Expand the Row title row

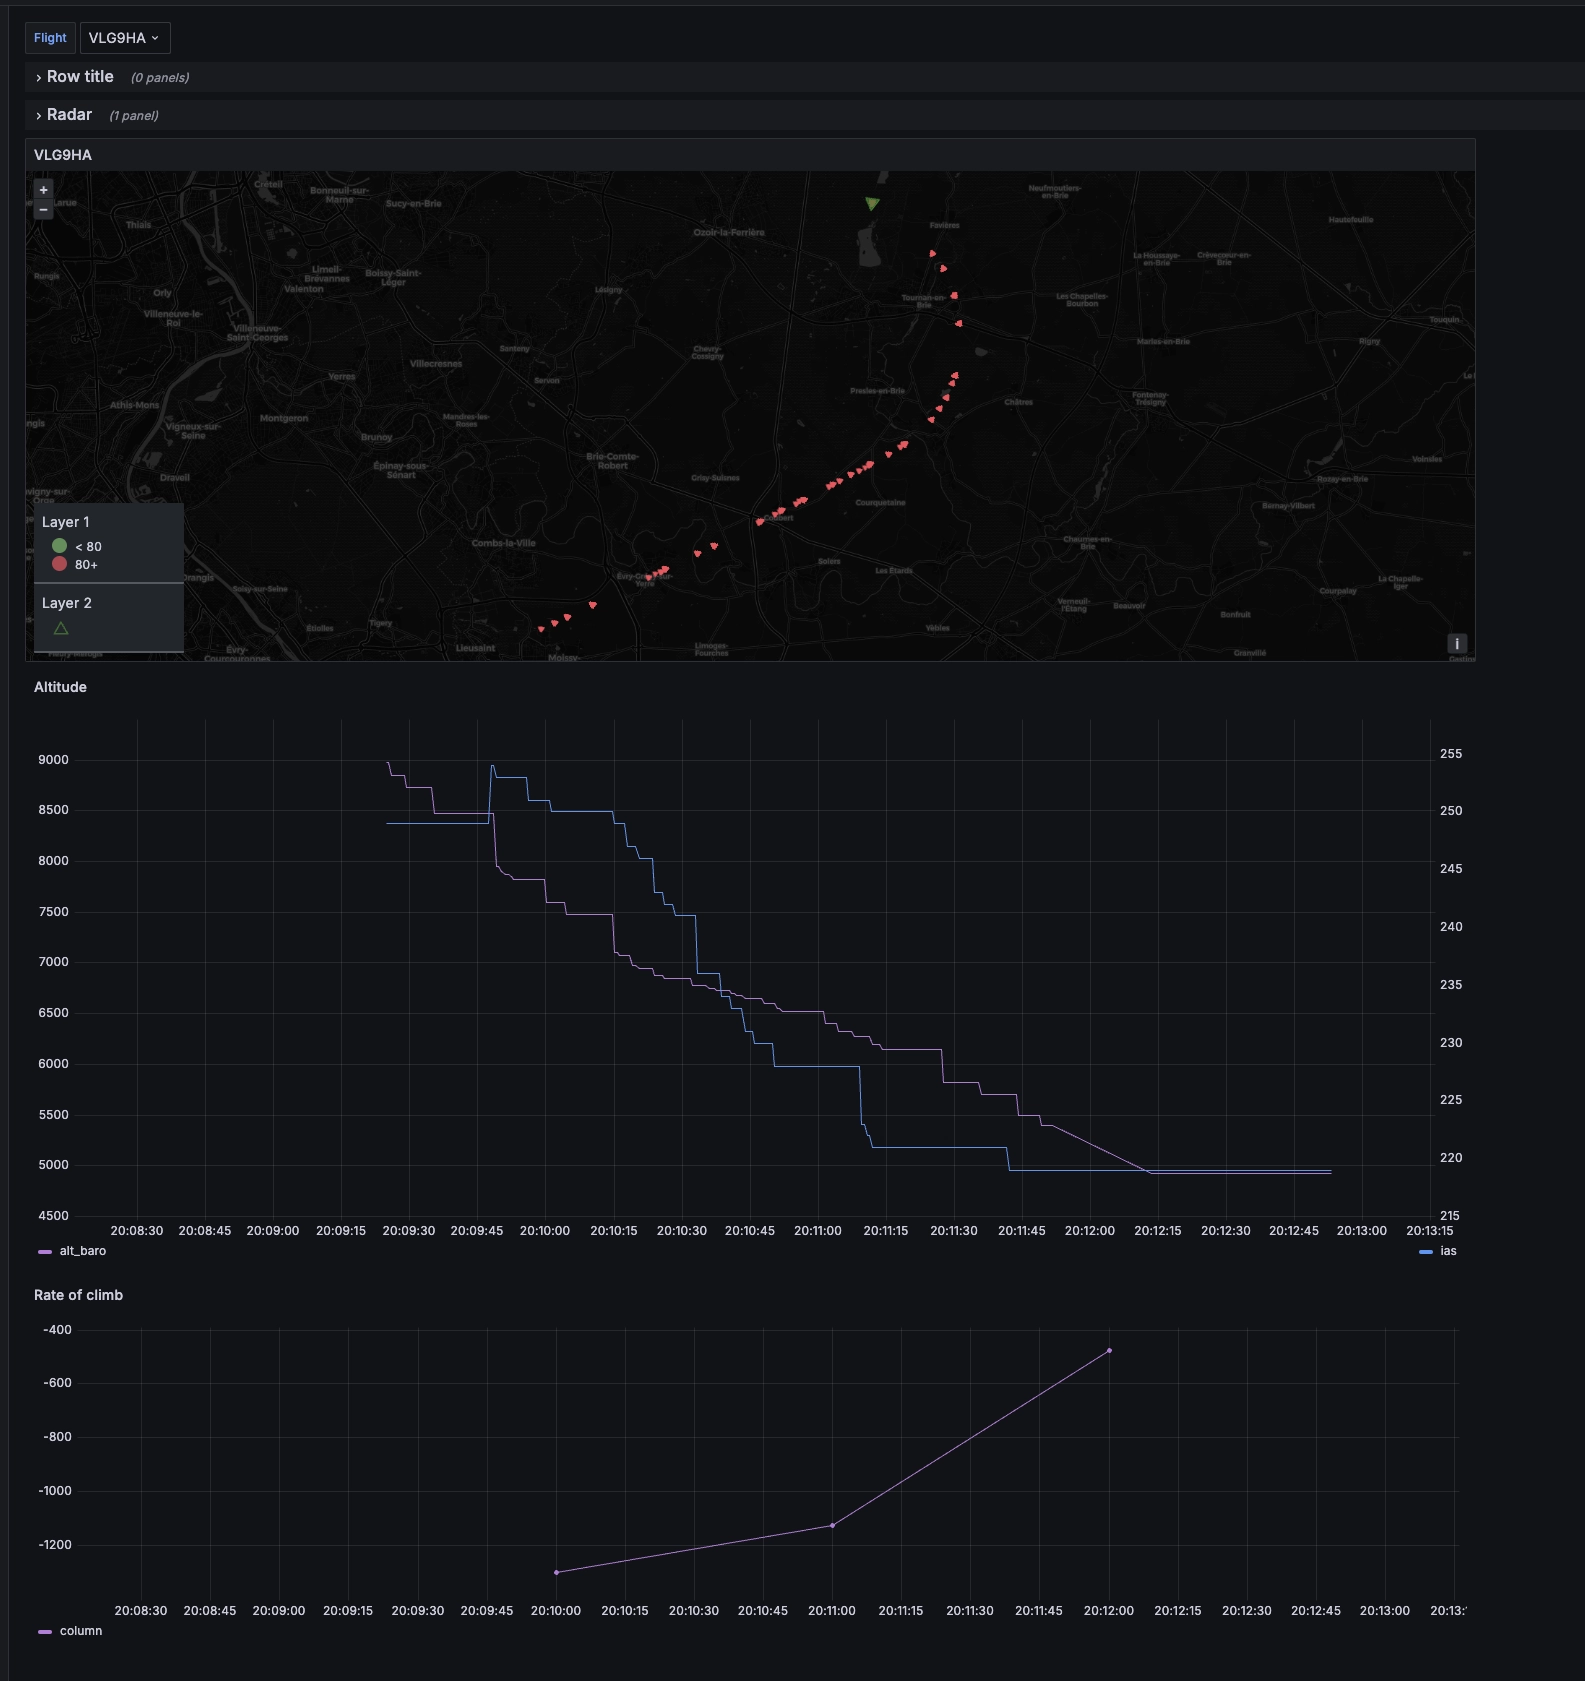pos(79,77)
